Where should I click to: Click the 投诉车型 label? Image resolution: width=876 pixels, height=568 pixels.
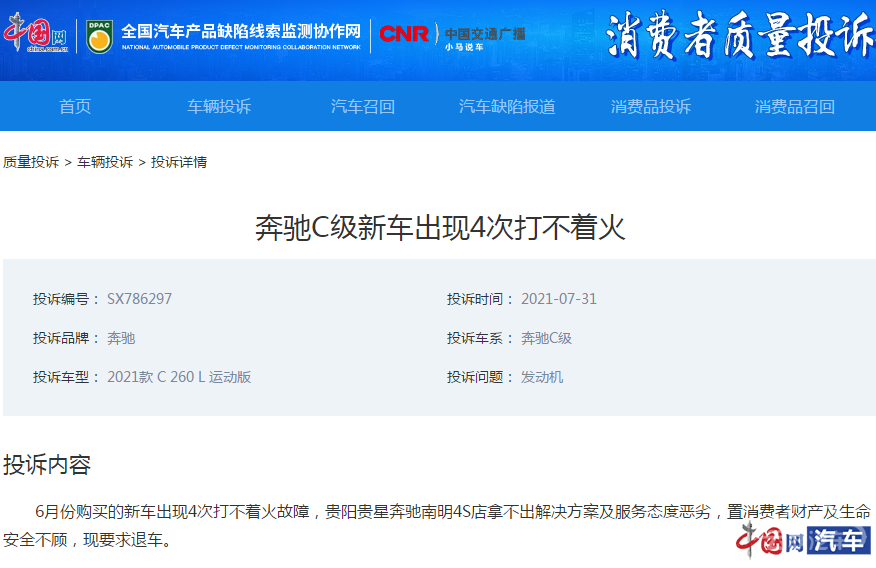click(x=66, y=377)
